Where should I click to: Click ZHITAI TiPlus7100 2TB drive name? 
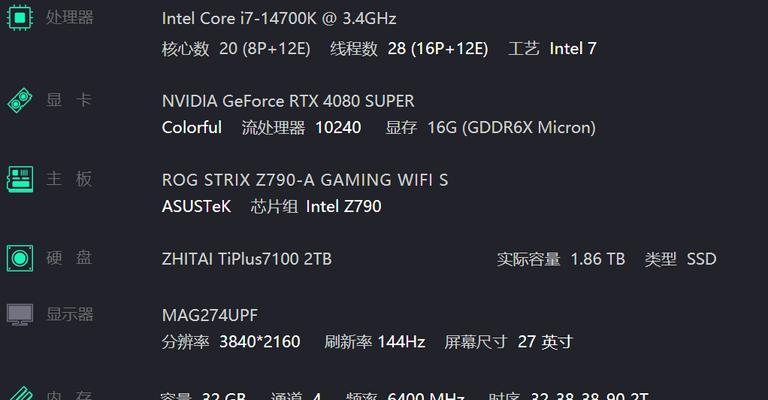coord(247,259)
